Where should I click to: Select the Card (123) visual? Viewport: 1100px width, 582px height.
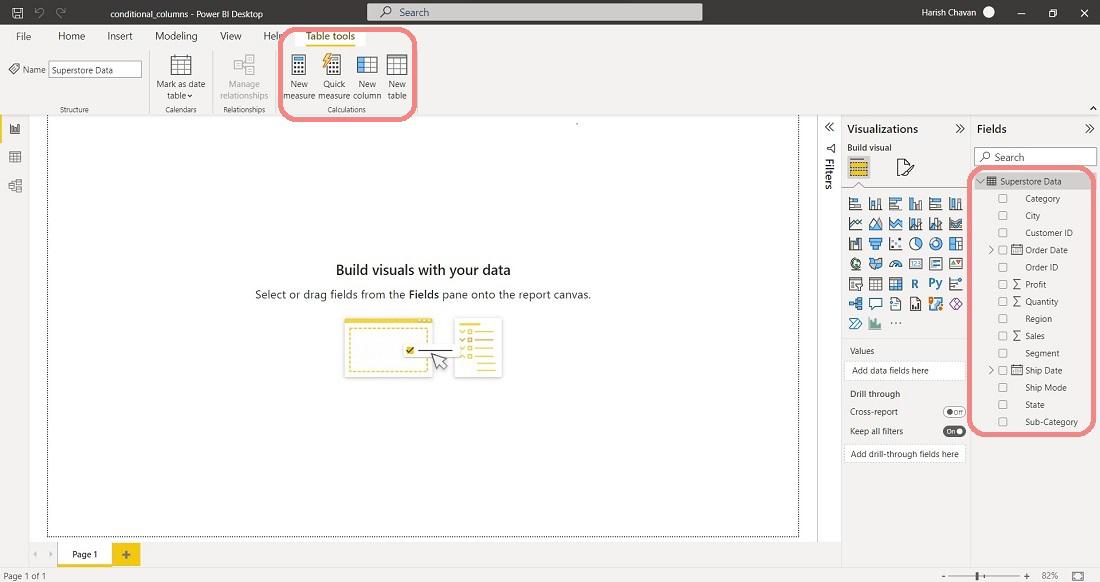point(915,264)
